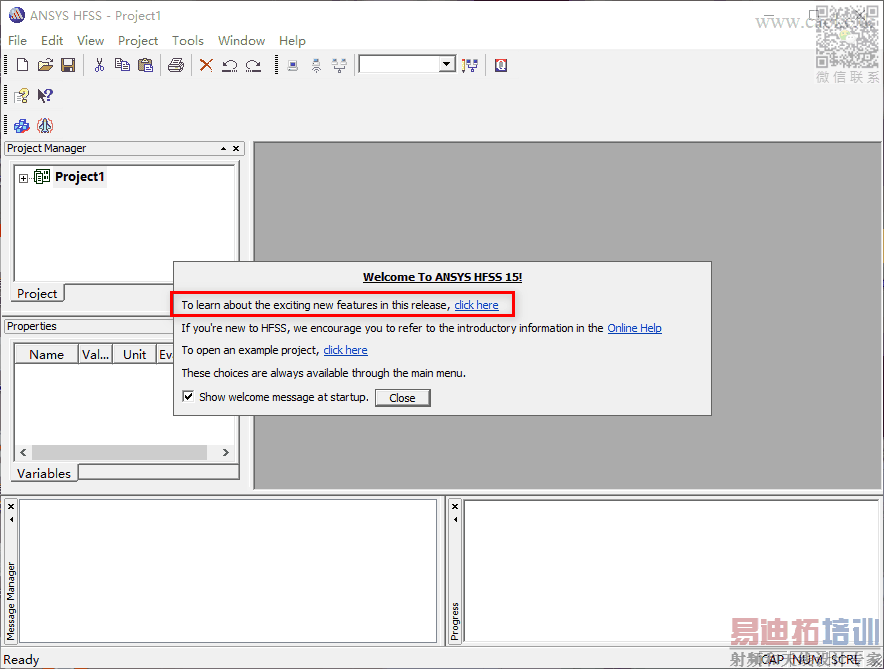Select the Variables tab
This screenshot has width=884, height=669.
click(x=44, y=473)
